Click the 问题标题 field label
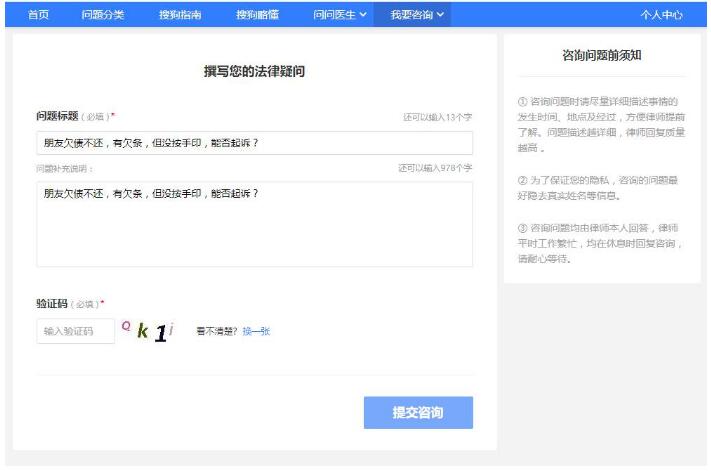 pos(57,116)
